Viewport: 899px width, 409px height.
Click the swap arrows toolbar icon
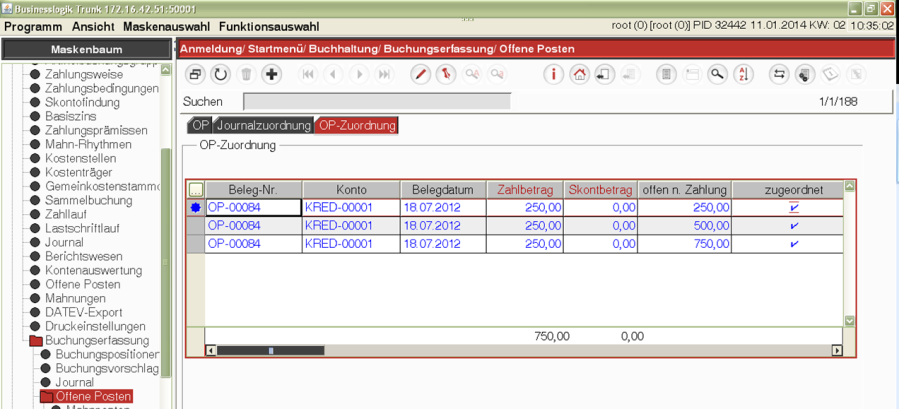tap(779, 74)
